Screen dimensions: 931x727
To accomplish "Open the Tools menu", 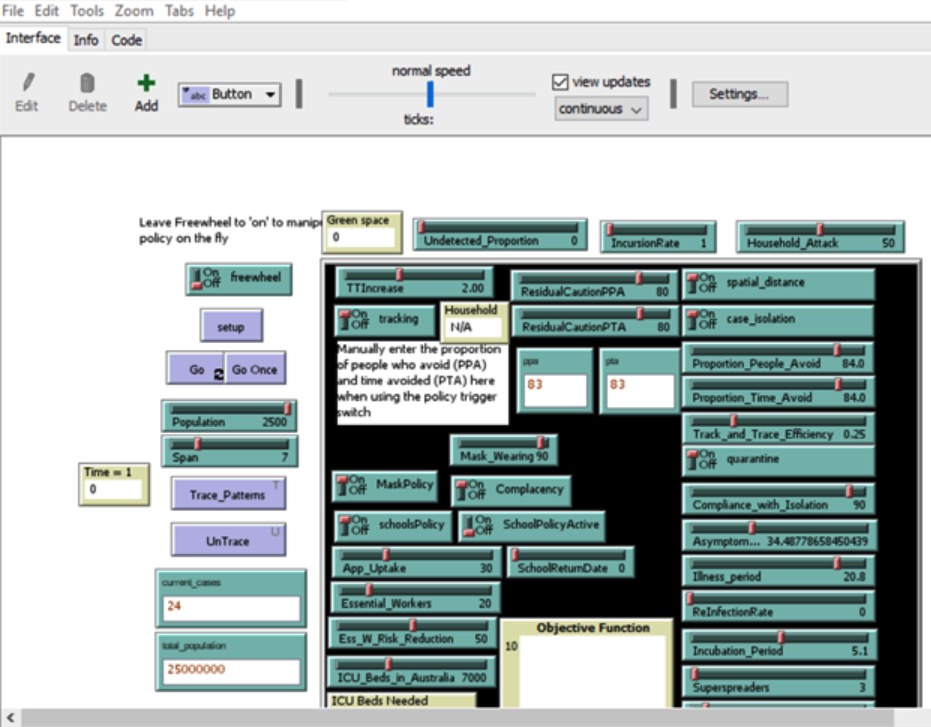I will (87, 11).
